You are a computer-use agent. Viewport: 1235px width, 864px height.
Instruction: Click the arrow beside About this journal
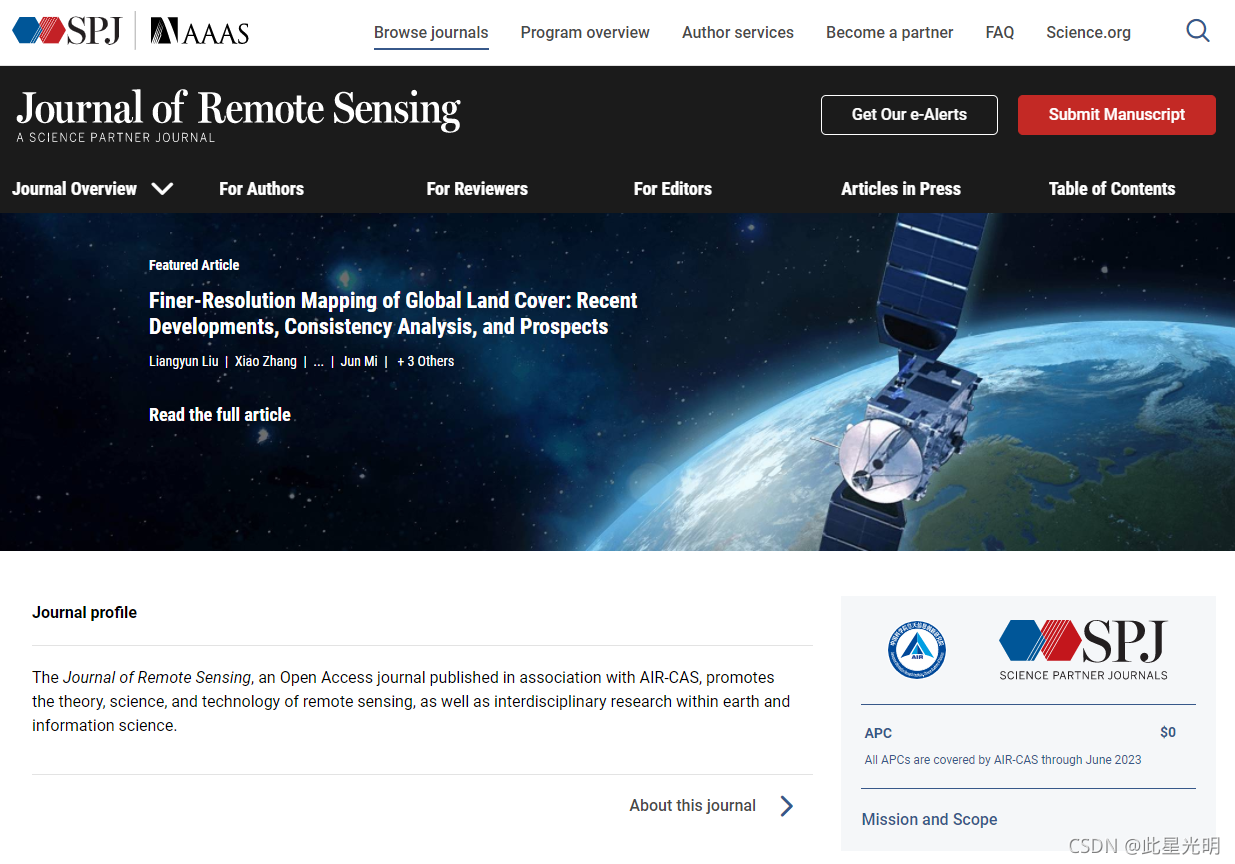click(x=787, y=806)
